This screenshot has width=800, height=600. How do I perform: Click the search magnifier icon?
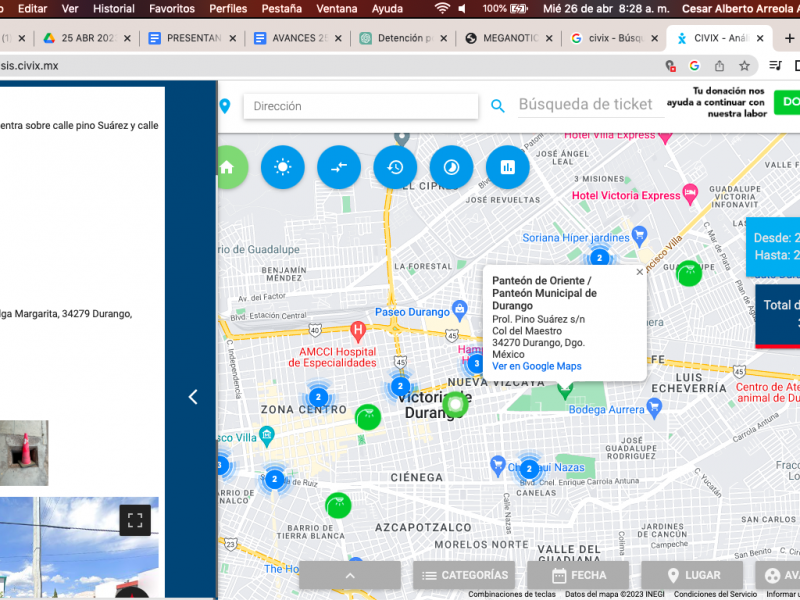click(x=497, y=106)
